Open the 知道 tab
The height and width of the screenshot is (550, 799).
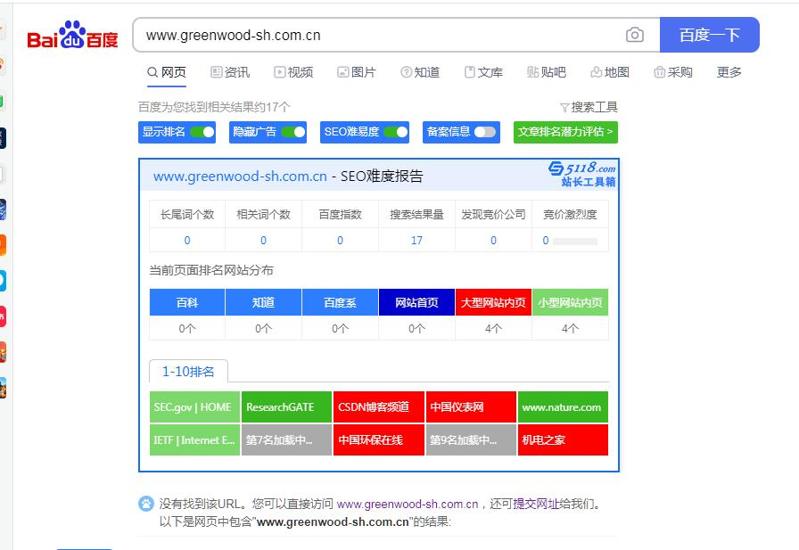tap(420, 72)
